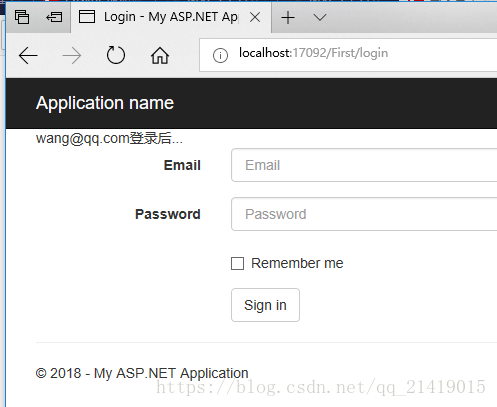Image resolution: width=497 pixels, height=407 pixels.
Task: Click the browser back arrow
Action: (28, 55)
